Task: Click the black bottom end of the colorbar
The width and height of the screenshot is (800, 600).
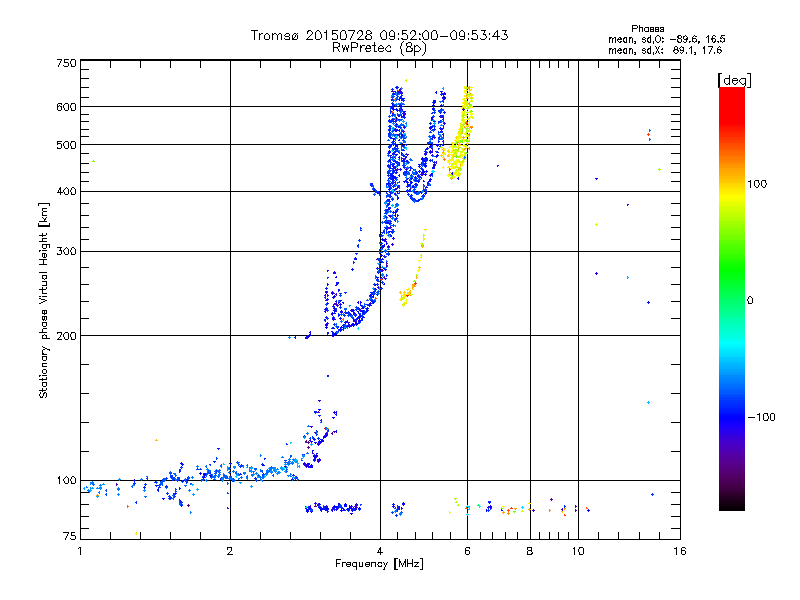Action: 732,503
